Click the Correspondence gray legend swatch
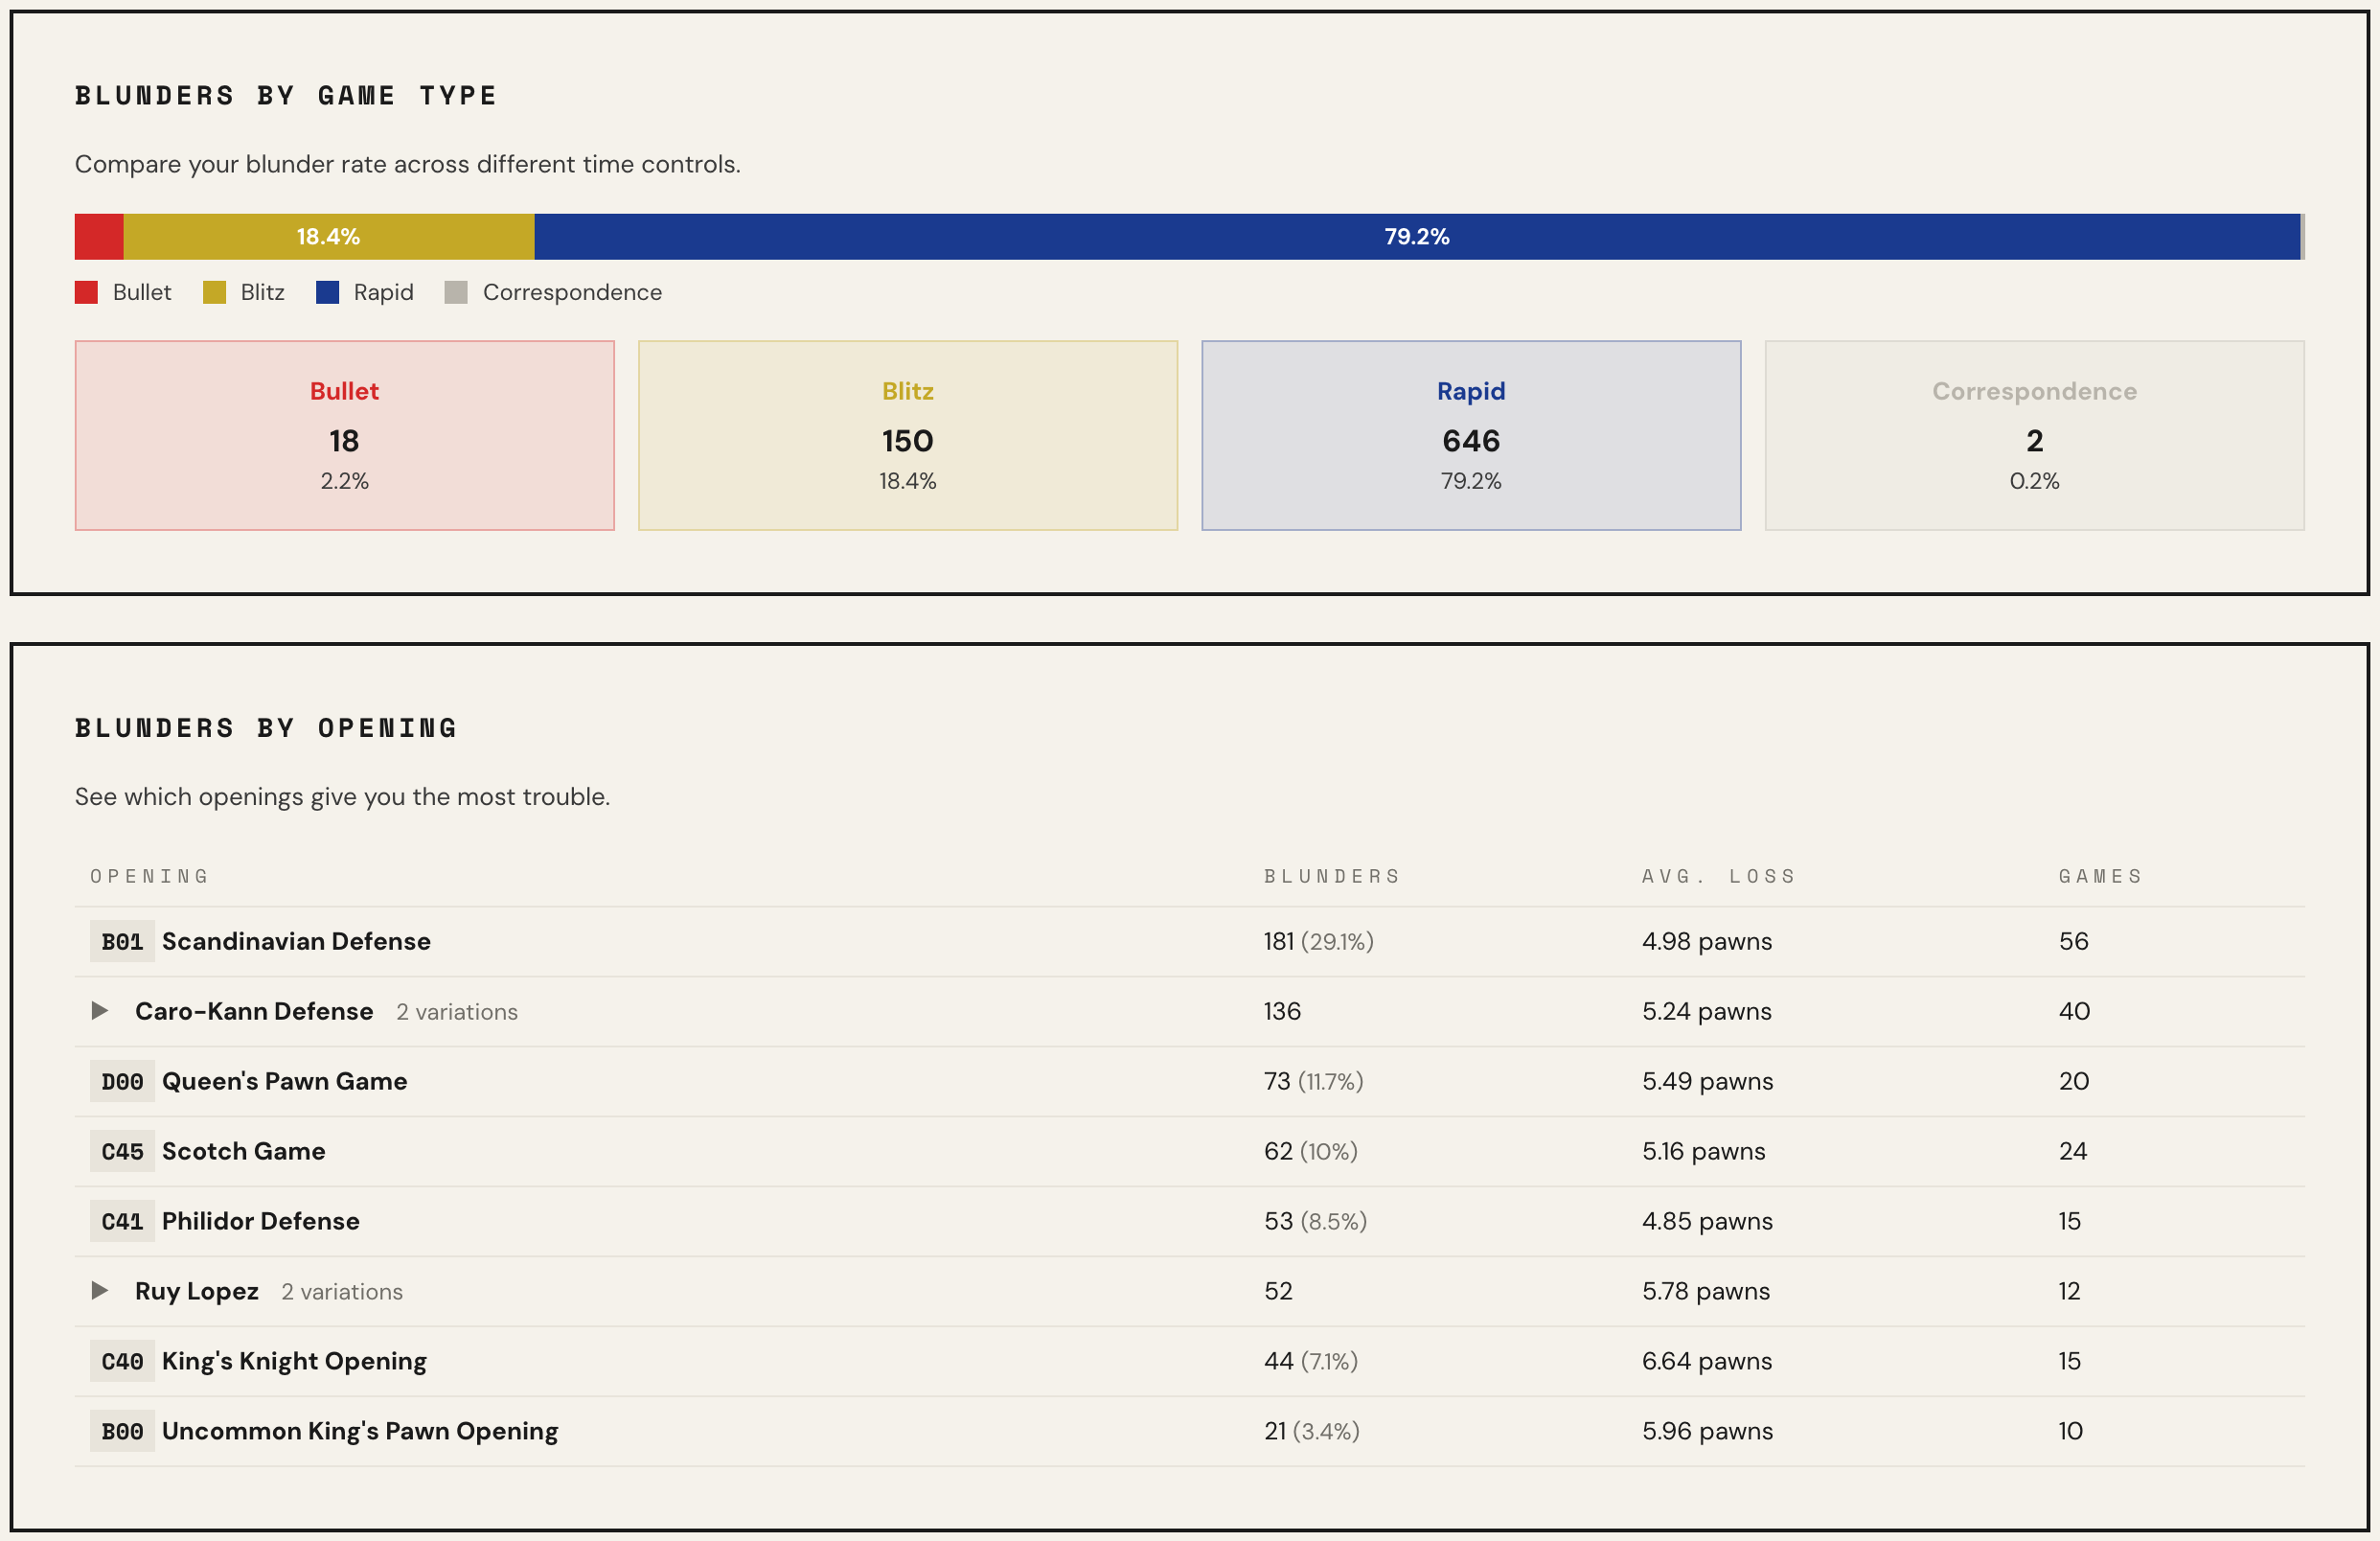Image resolution: width=2380 pixels, height=1541 pixels. pos(456,292)
